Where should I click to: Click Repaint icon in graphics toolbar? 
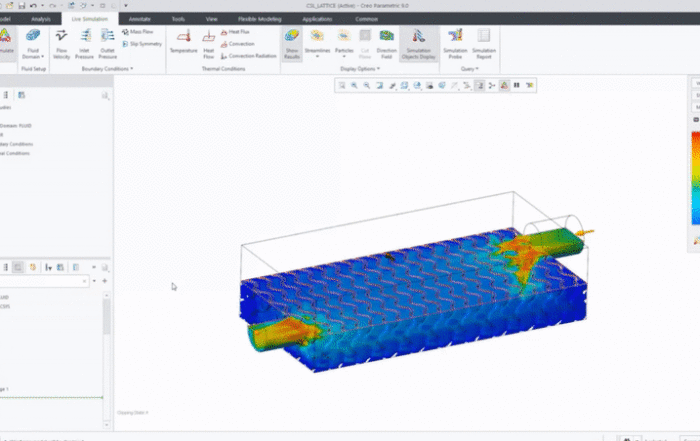(379, 85)
